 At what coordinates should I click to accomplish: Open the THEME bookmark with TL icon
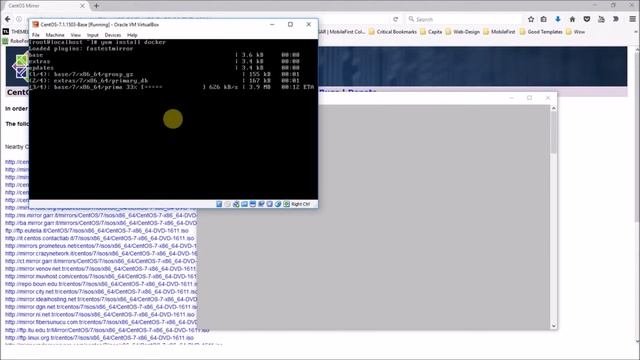pos(16,31)
